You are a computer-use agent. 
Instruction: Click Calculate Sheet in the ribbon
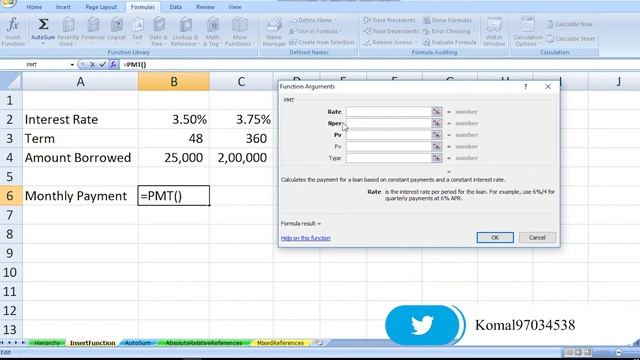point(571,39)
